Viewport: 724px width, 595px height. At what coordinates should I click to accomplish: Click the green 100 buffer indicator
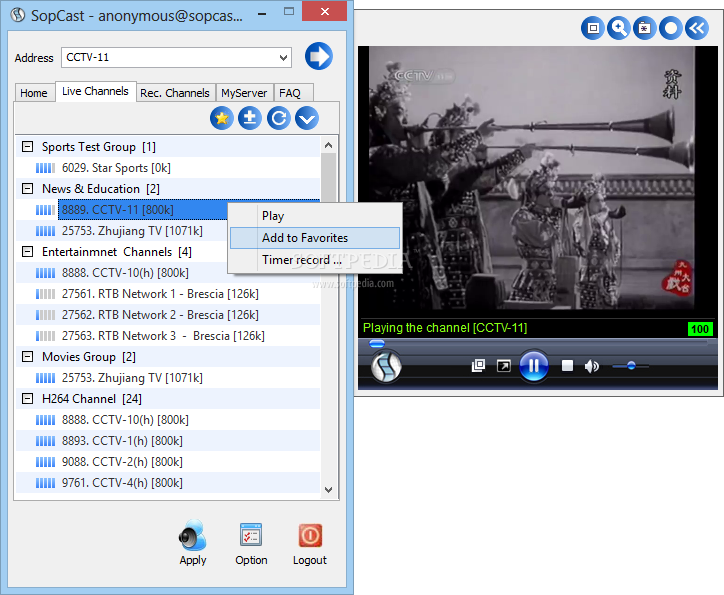(x=700, y=329)
